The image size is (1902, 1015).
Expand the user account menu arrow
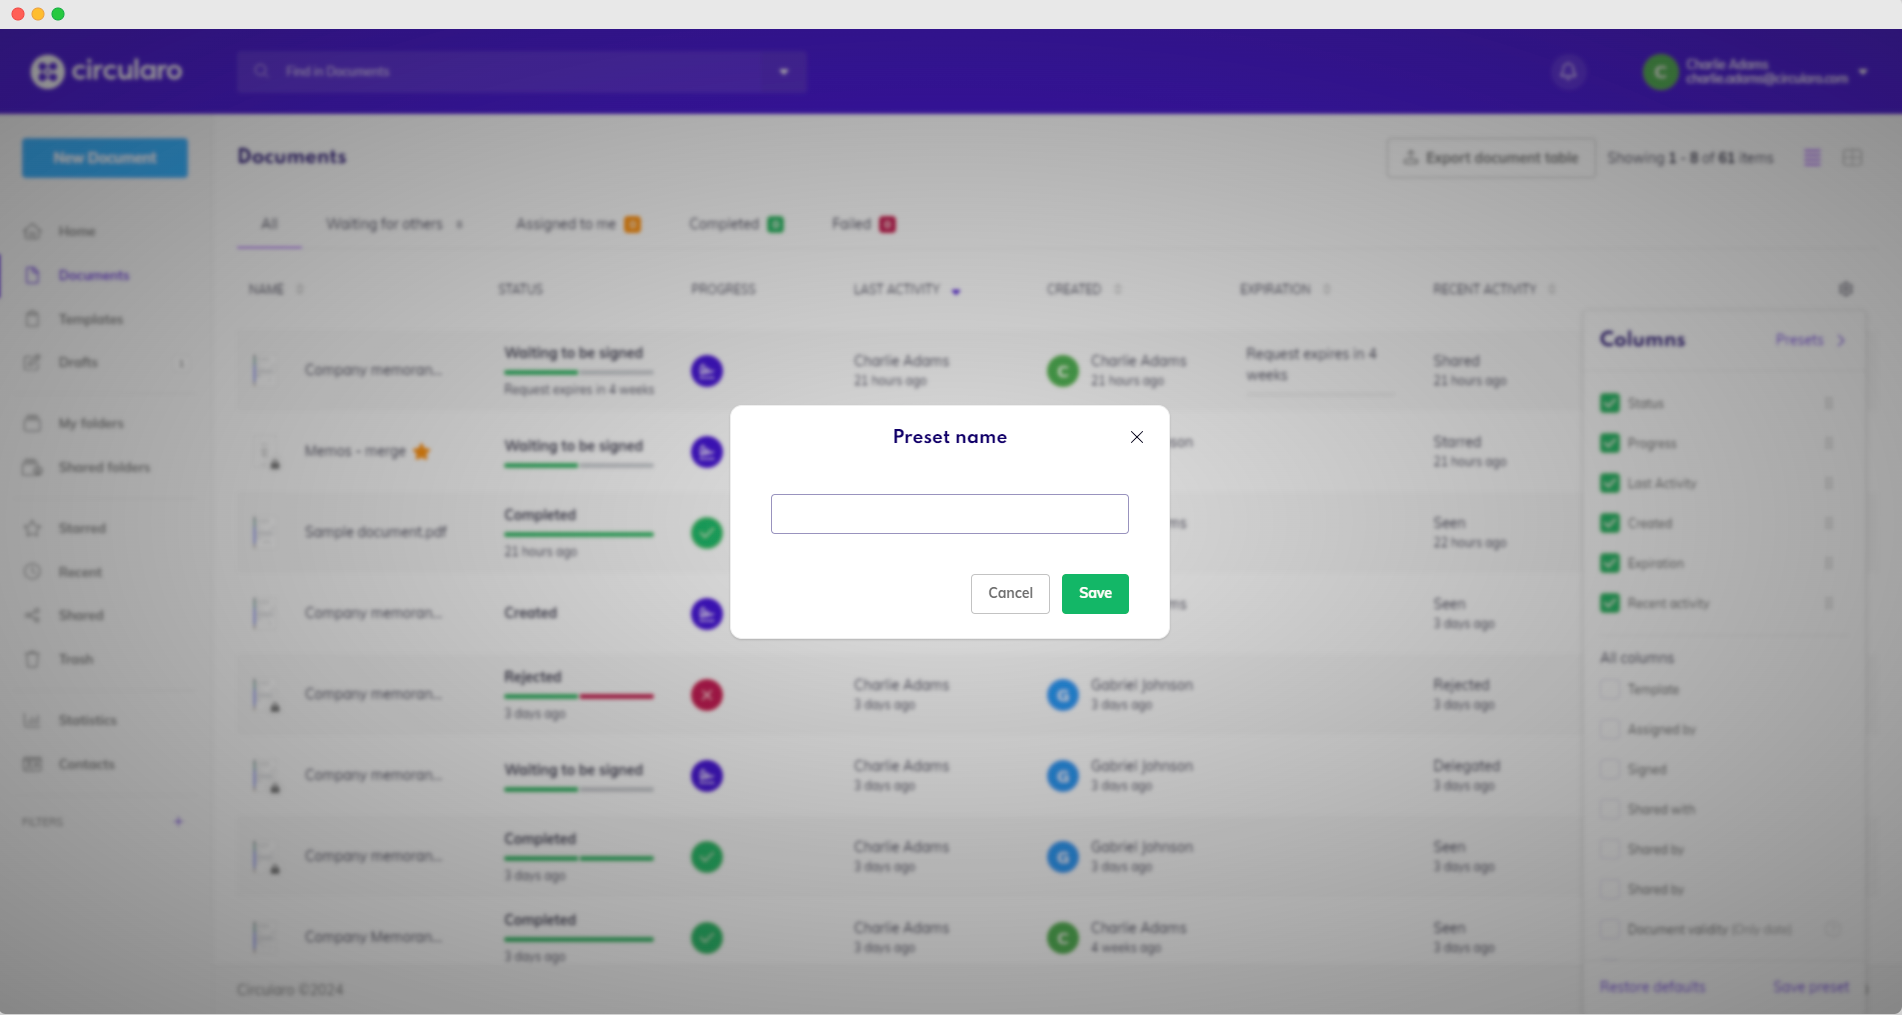pyautogui.click(x=1862, y=72)
